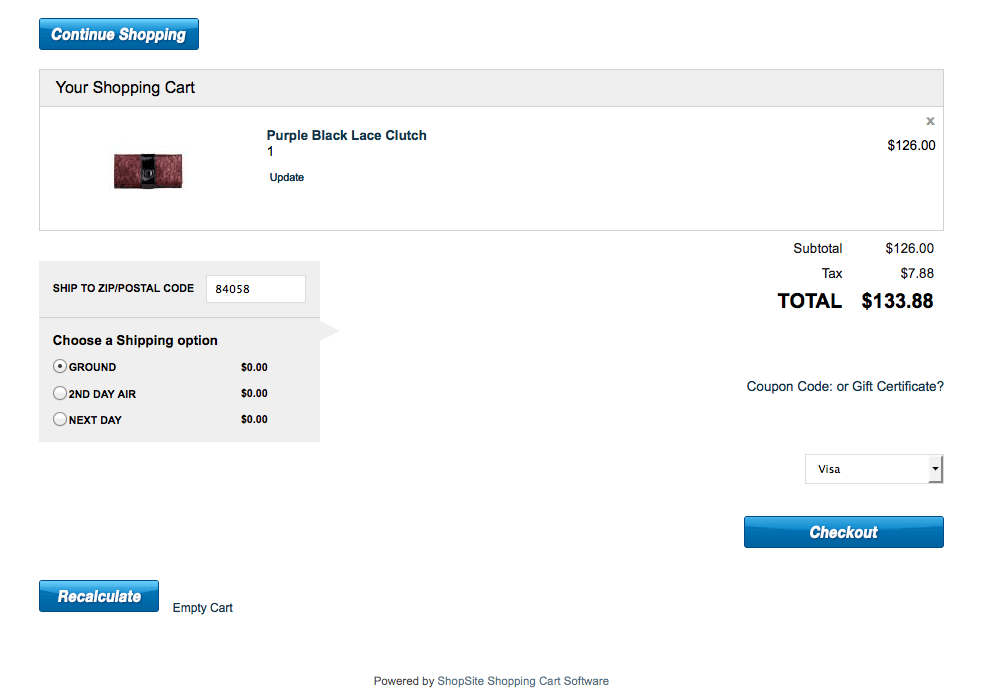The height and width of the screenshot is (700, 983).
Task: Click the item quantity value 1
Action: [270, 152]
